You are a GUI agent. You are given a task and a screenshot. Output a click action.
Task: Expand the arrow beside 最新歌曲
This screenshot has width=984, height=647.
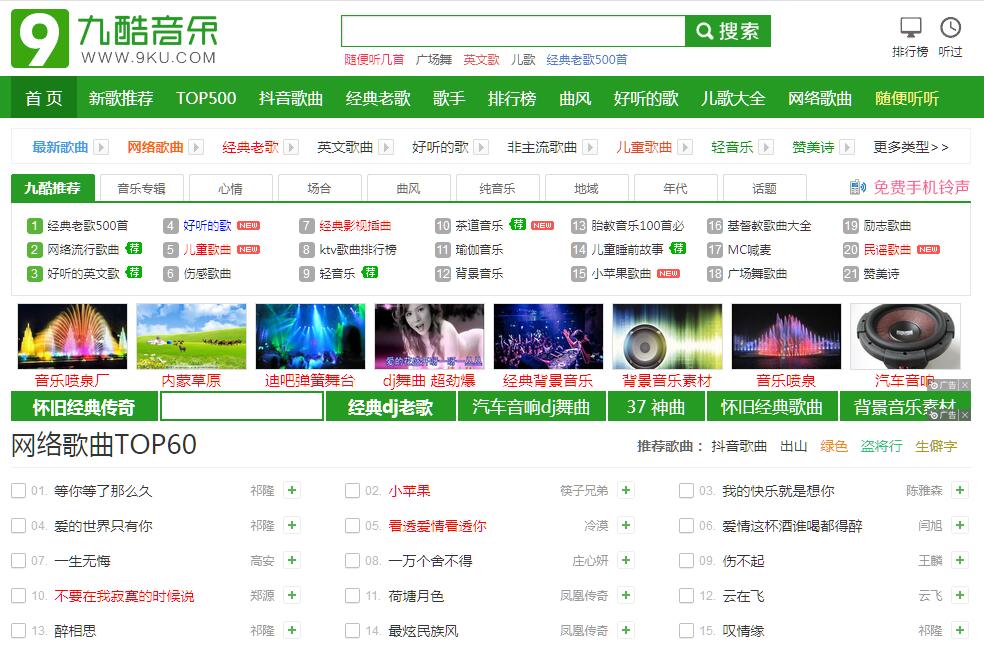[101, 147]
